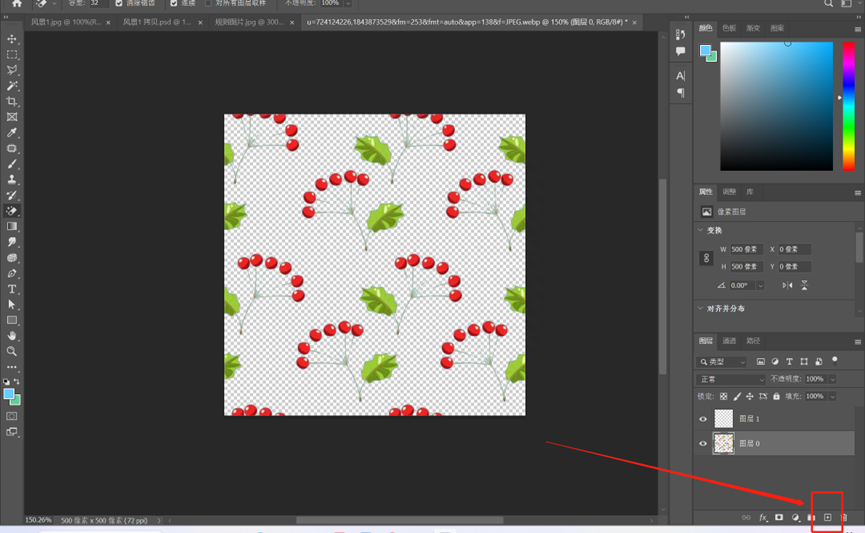The image size is (865, 533).
Task: Select the Horizontal Type tool
Action: [12, 289]
